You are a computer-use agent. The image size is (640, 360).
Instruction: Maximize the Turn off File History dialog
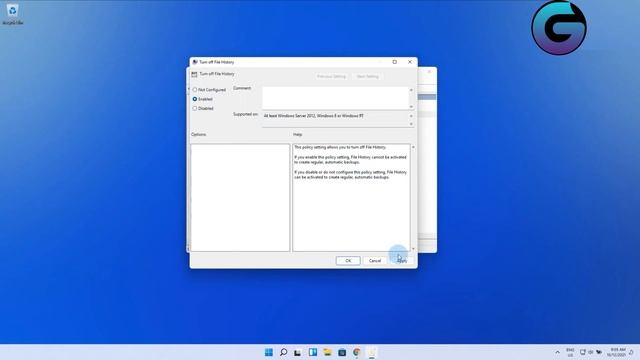(394, 62)
